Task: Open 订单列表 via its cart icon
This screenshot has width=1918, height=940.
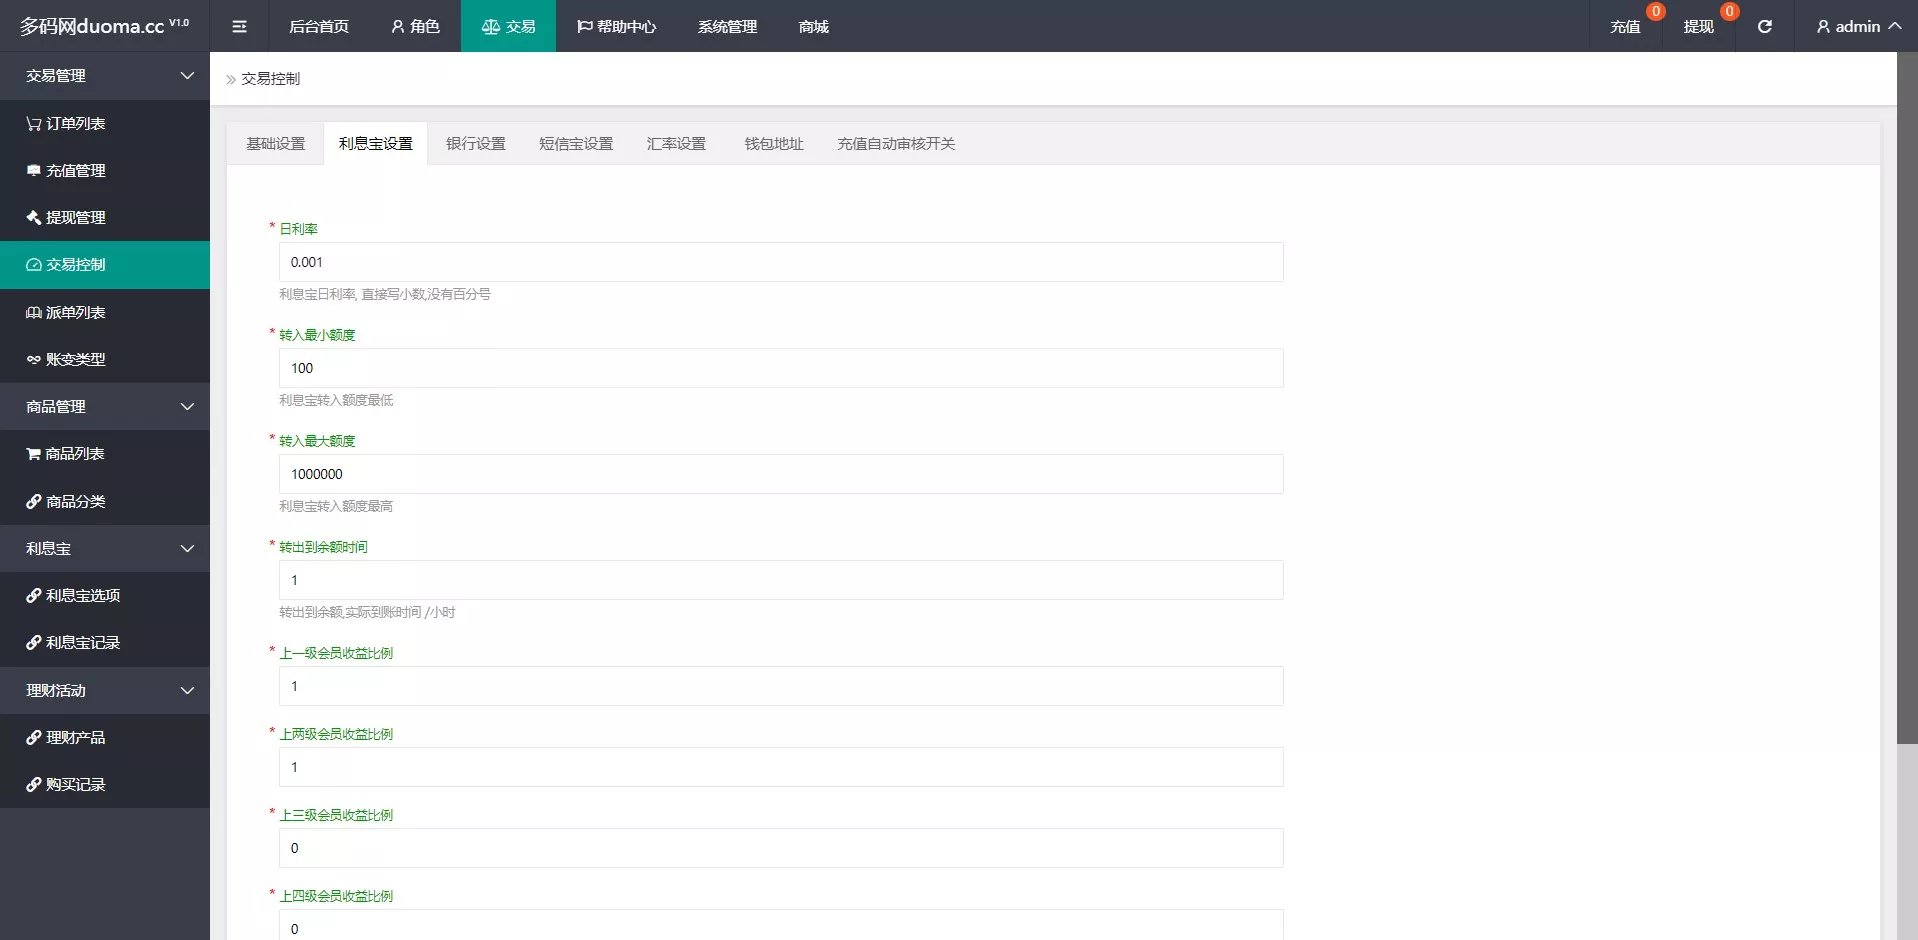Action: click(x=34, y=124)
